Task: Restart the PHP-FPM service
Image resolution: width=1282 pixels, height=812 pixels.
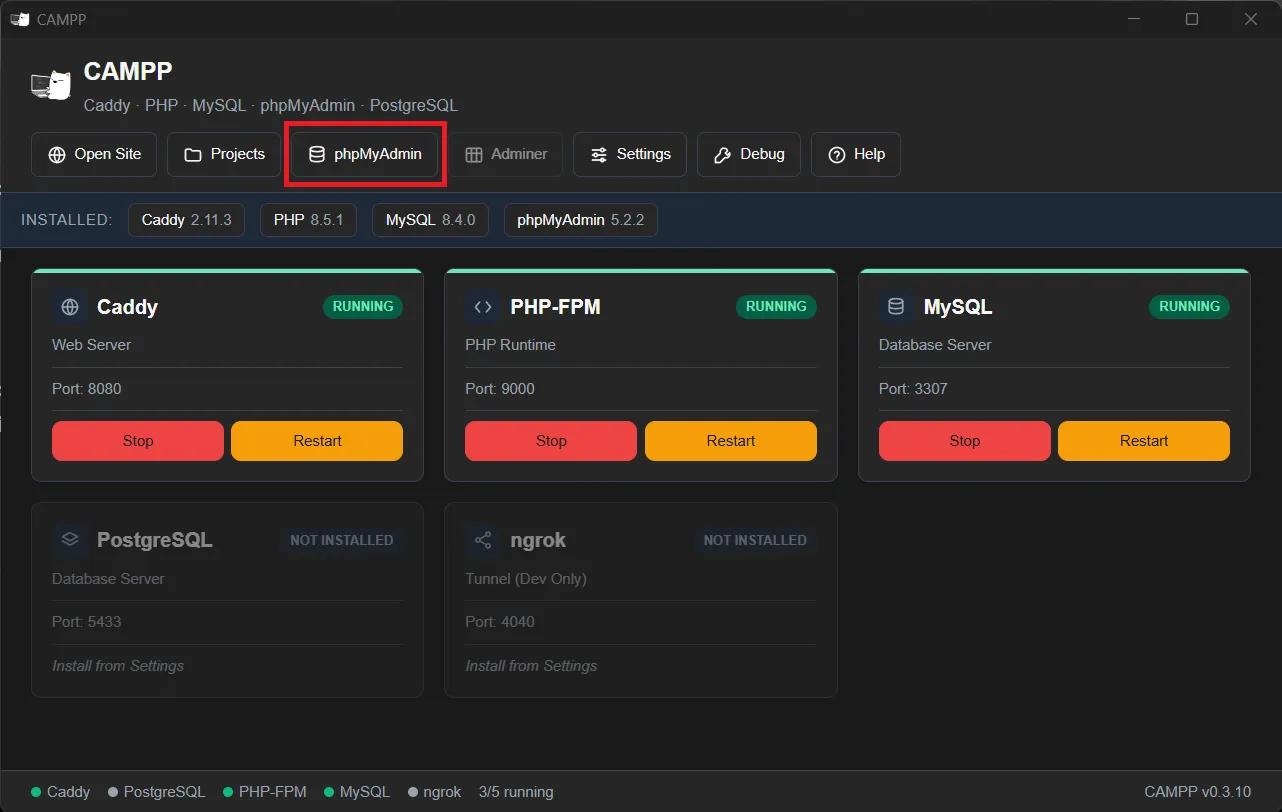Action: [731, 441]
